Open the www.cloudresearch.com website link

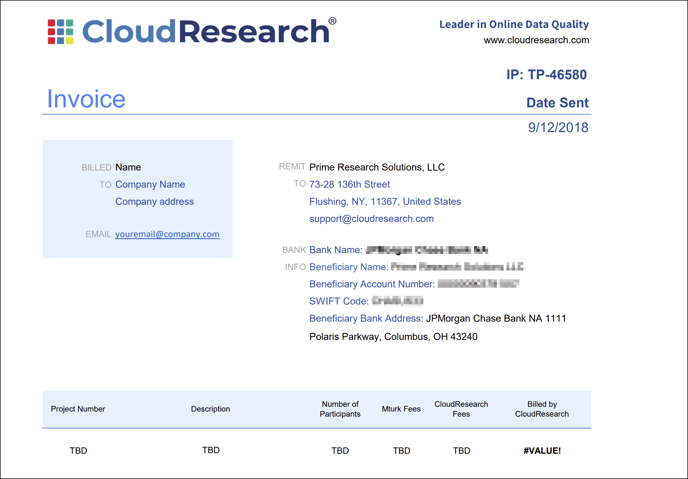(536, 40)
